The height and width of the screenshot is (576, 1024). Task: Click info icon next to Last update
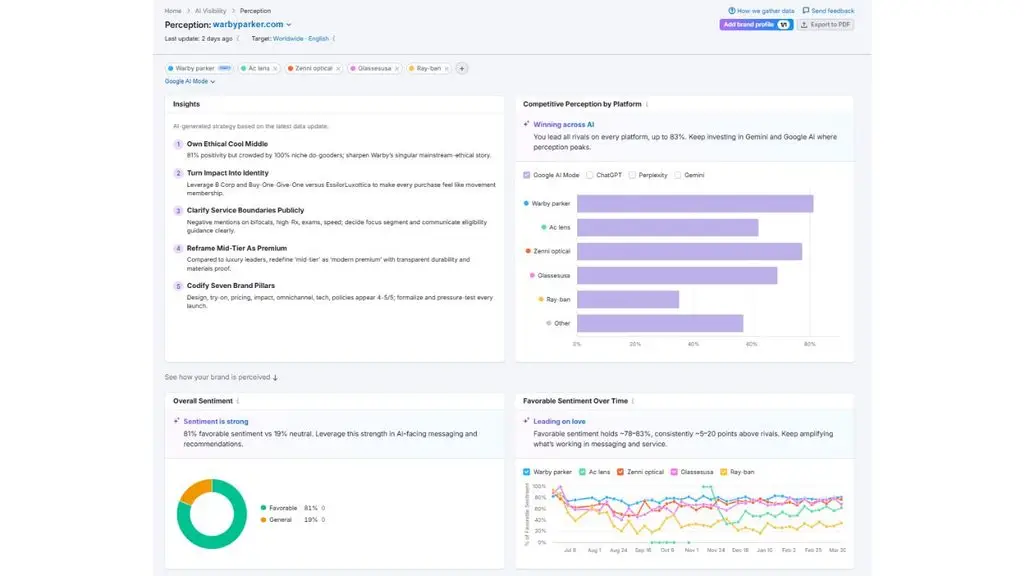tap(238, 39)
